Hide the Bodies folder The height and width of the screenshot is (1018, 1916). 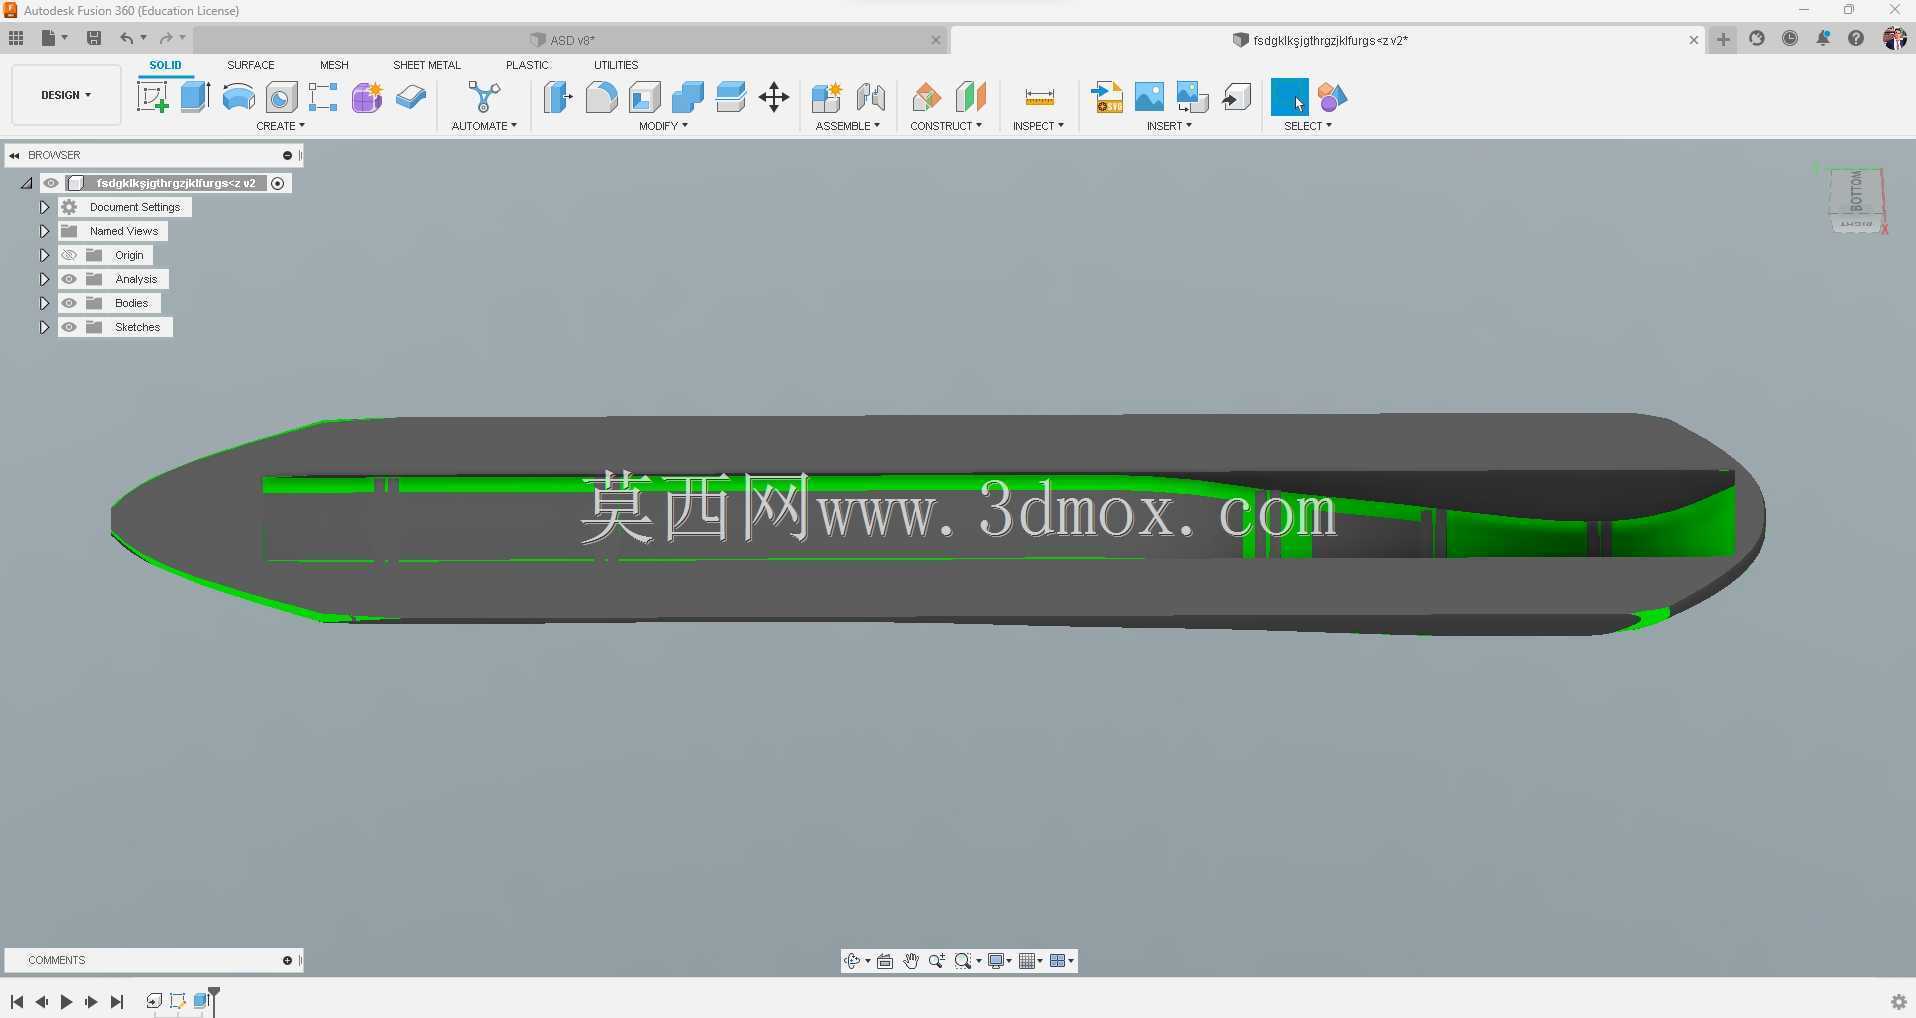pos(69,303)
